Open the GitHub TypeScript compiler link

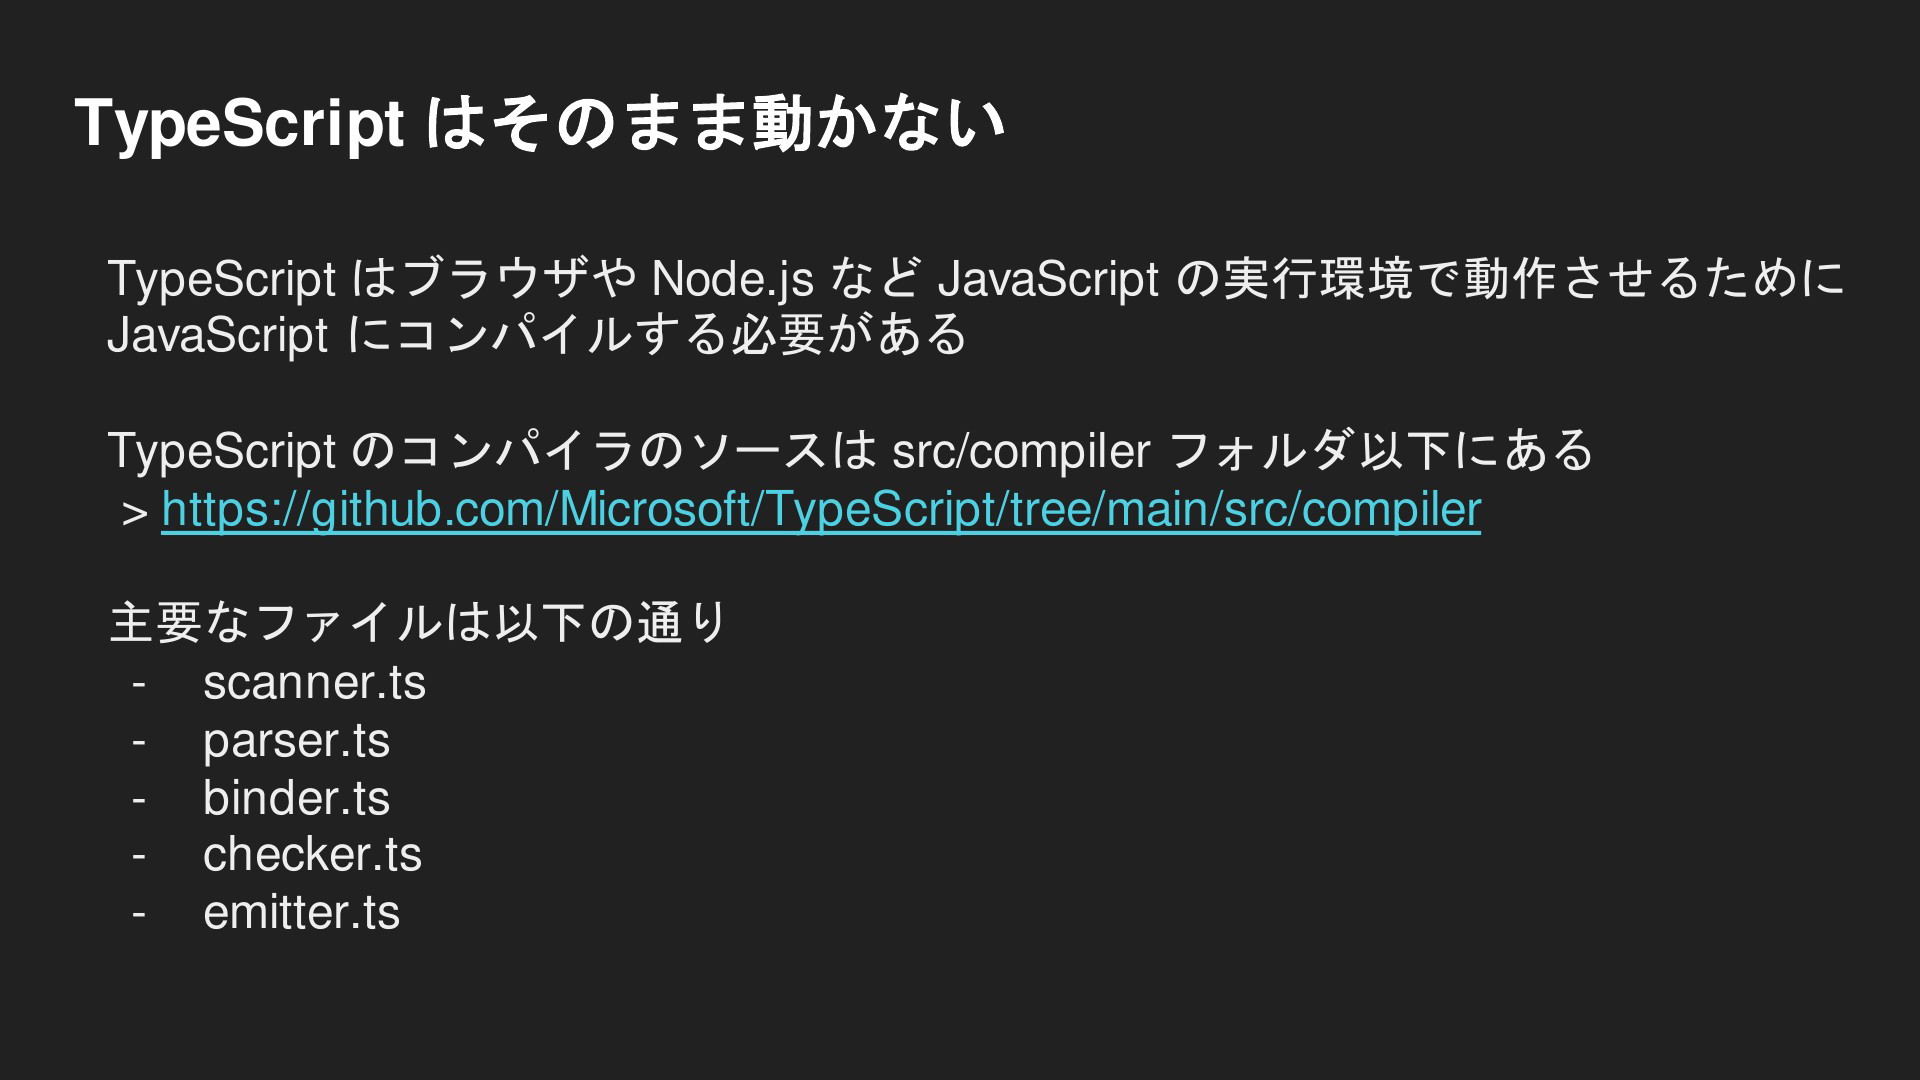(x=820, y=509)
